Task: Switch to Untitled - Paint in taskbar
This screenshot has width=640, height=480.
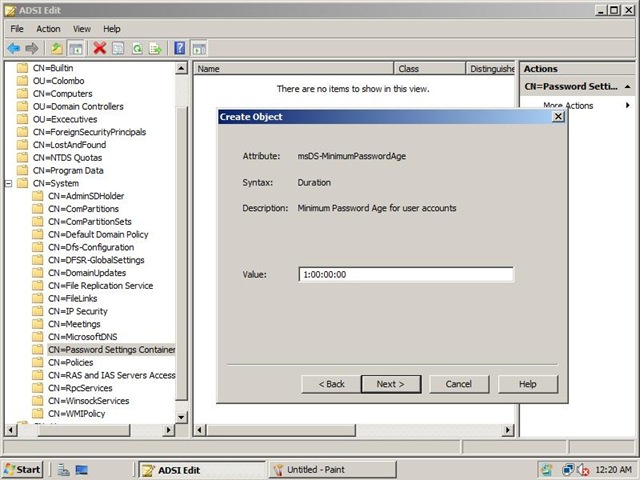Action: click(x=332, y=470)
